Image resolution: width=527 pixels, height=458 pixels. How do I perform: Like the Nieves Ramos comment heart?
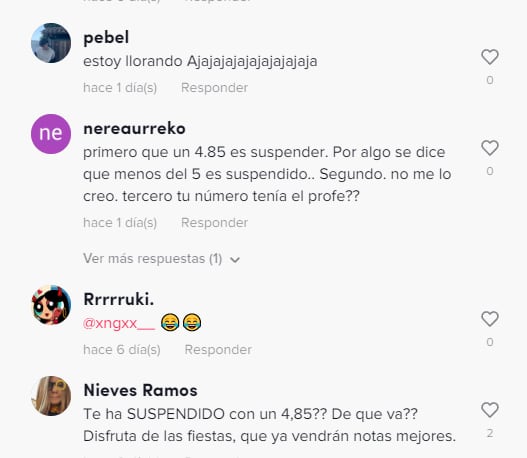[490, 410]
